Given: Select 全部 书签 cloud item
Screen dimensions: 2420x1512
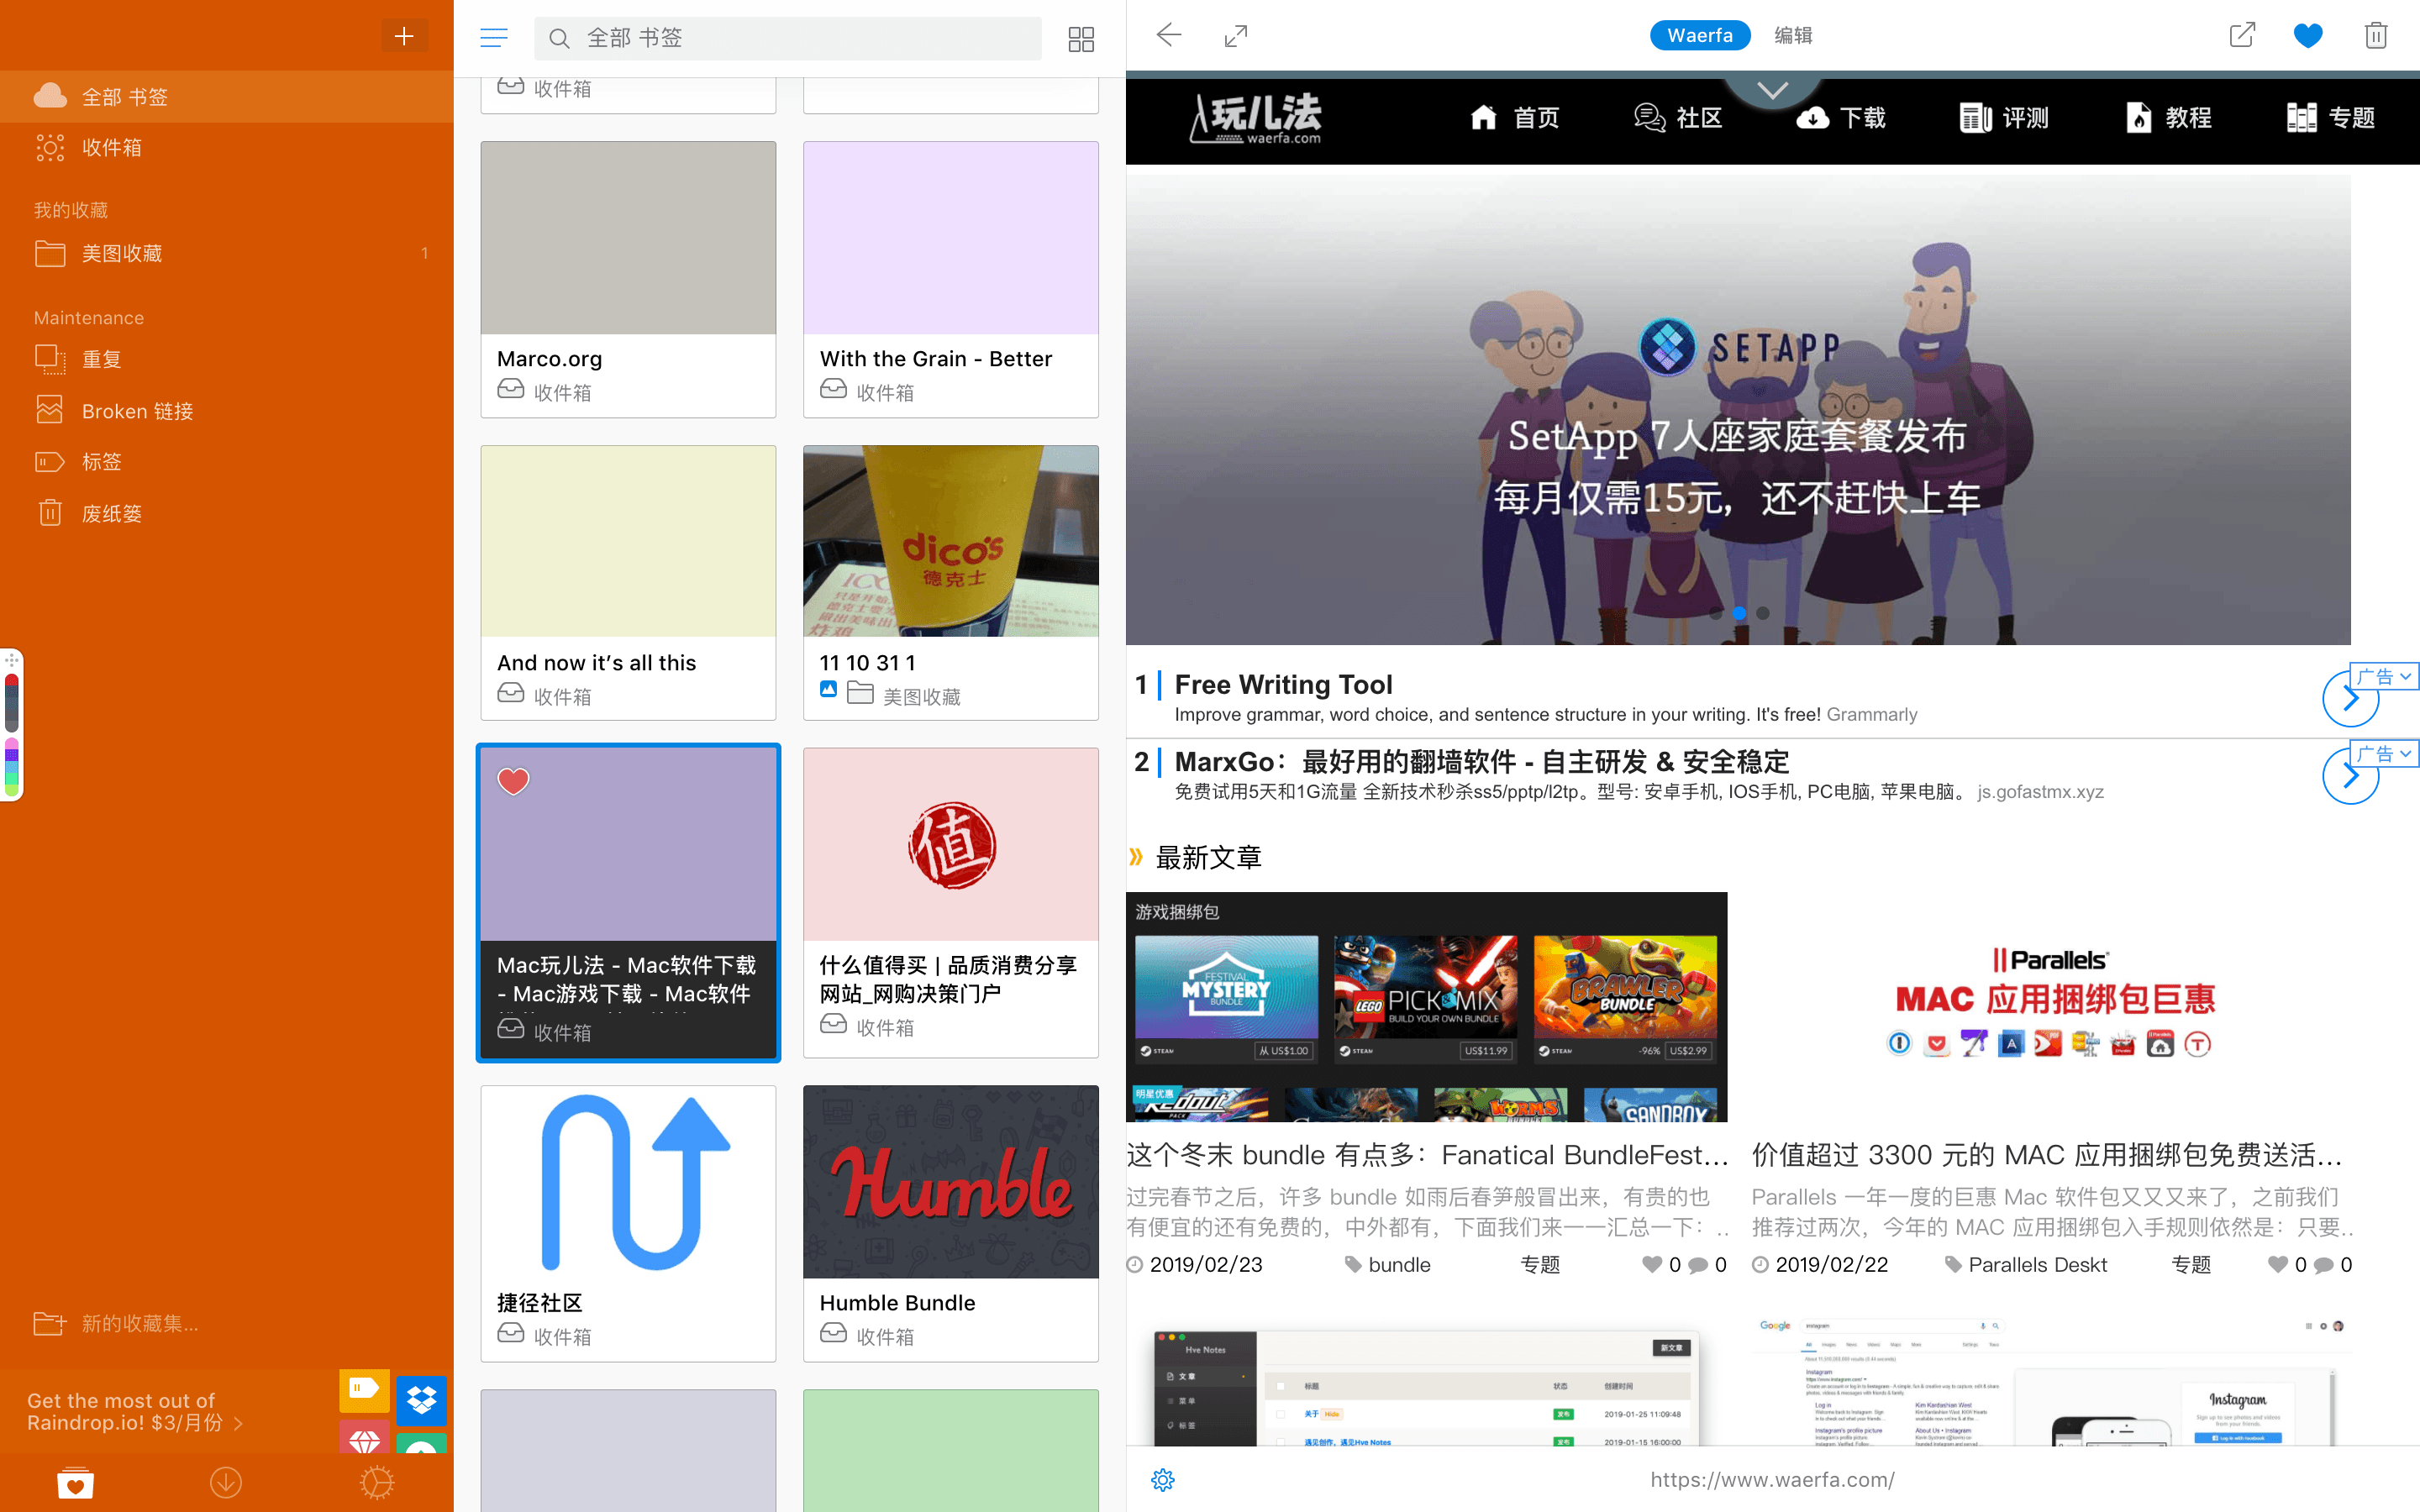Looking at the screenshot, I should tap(226, 97).
